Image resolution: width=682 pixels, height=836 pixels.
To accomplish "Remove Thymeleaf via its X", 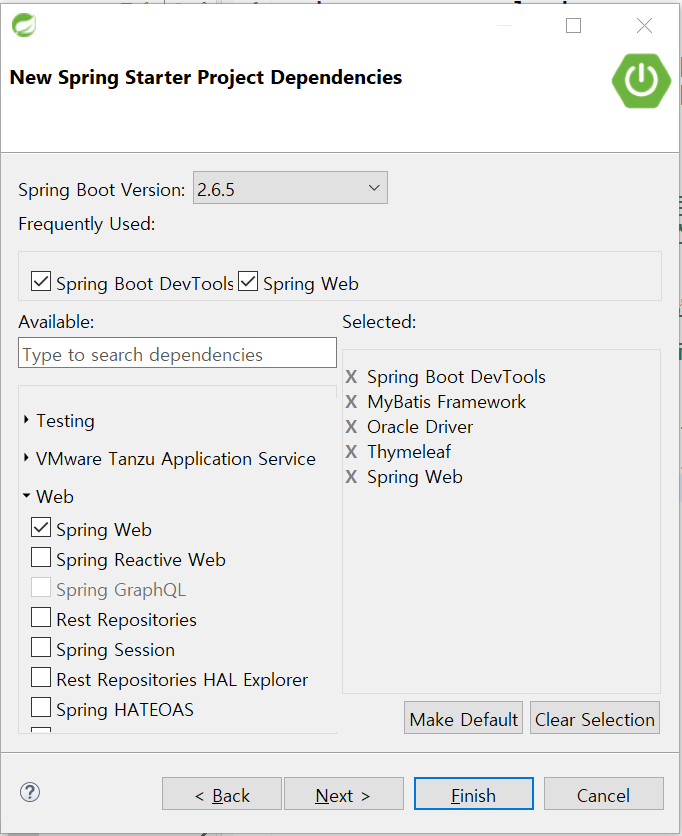I will (351, 452).
